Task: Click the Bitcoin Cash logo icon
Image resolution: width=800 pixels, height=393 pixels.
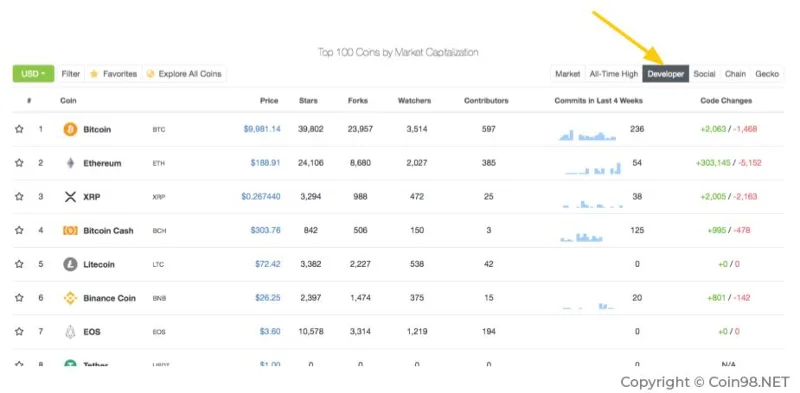Action: pos(70,230)
